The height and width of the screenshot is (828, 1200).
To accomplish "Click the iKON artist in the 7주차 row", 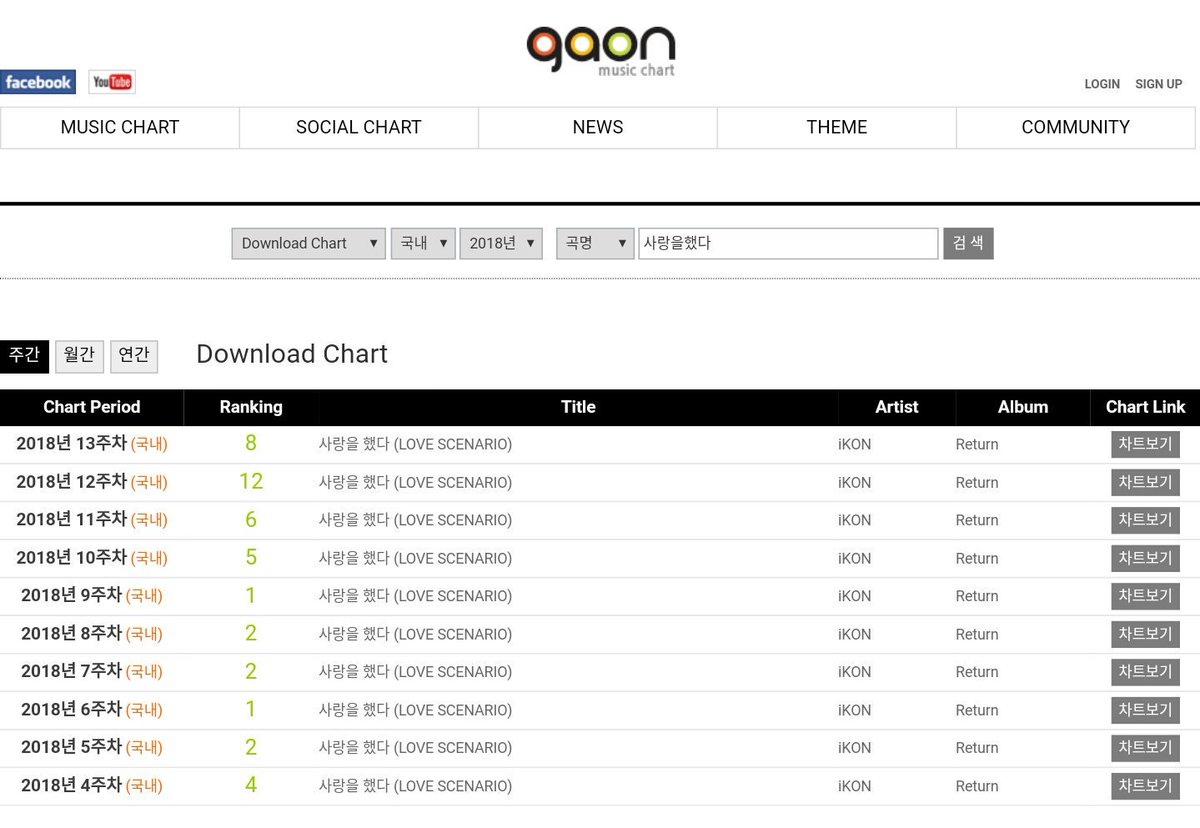I will pos(854,672).
